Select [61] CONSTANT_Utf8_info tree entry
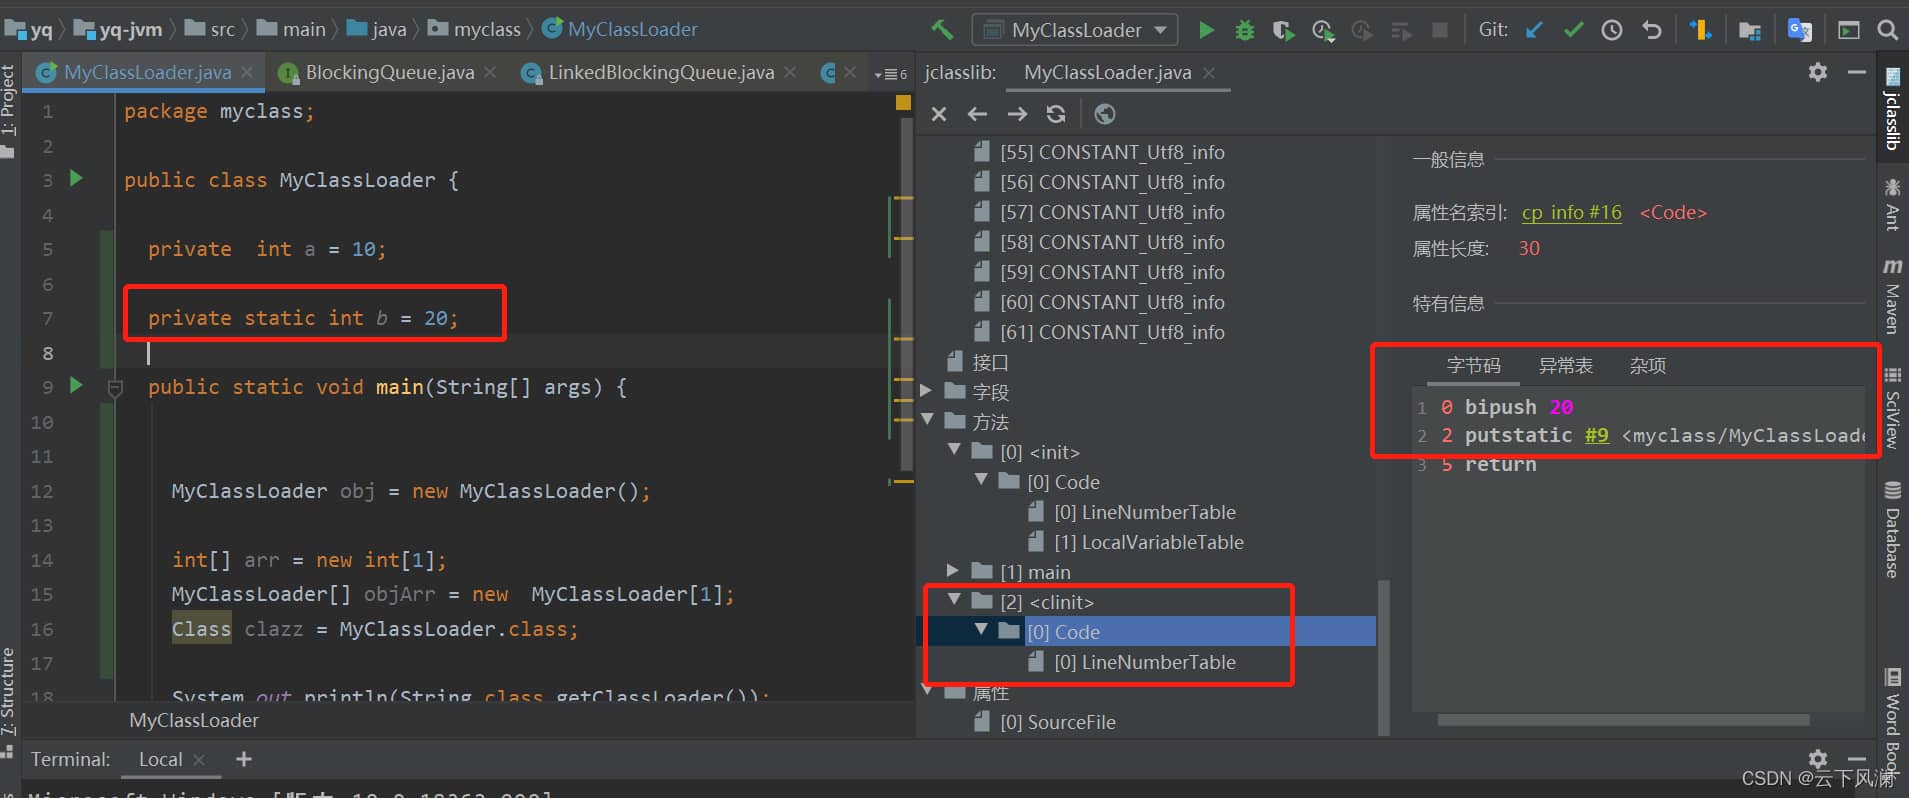 [x=1099, y=332]
